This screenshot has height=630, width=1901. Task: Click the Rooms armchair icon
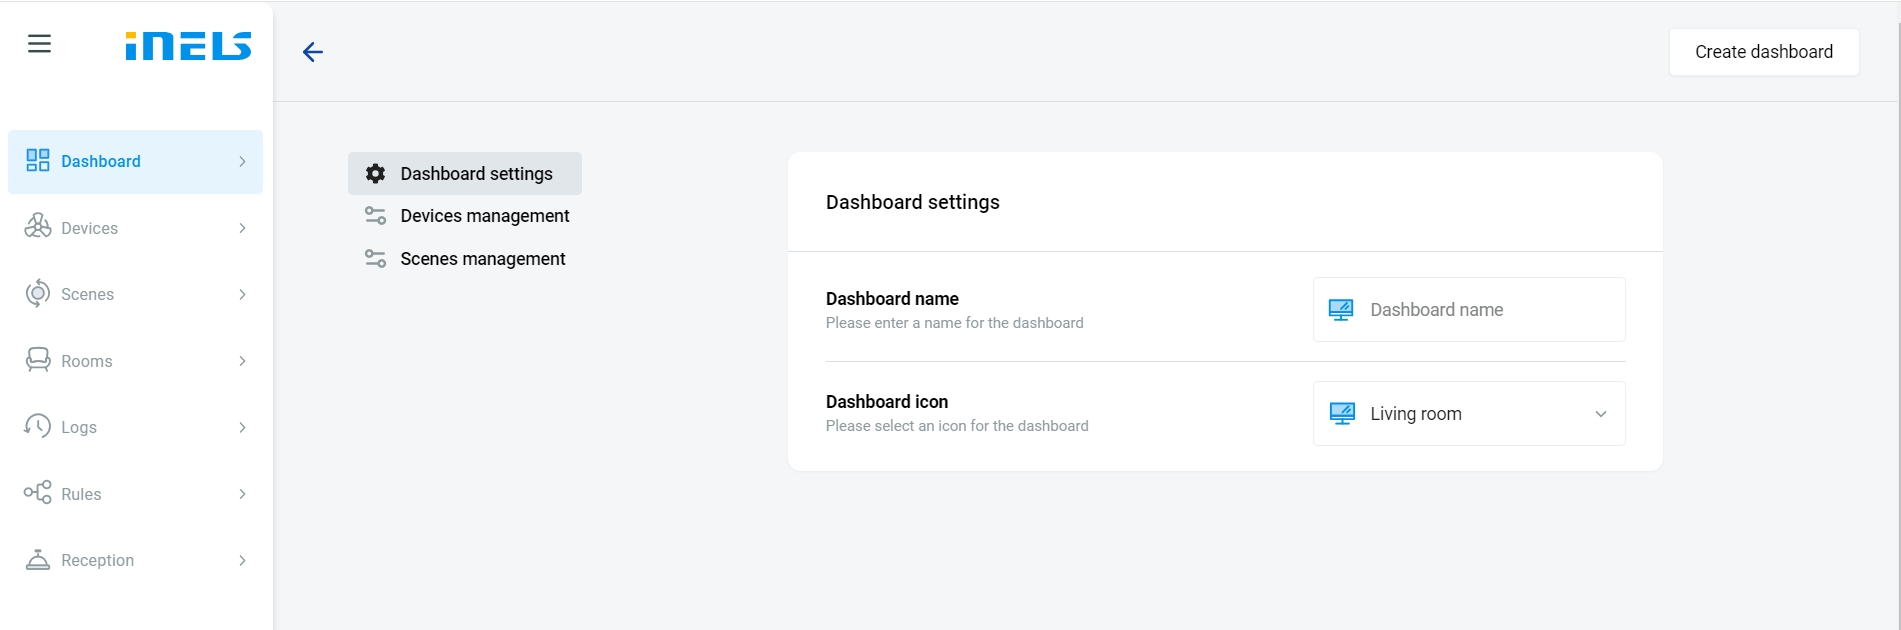[38, 360]
